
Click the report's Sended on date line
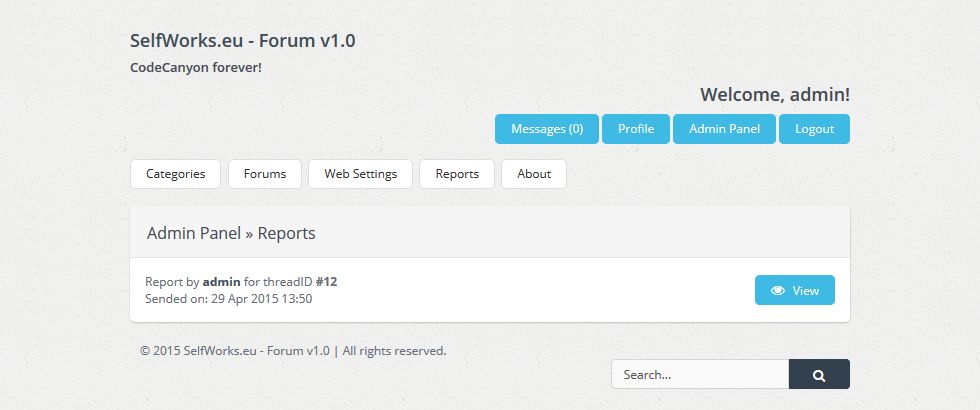click(229, 298)
